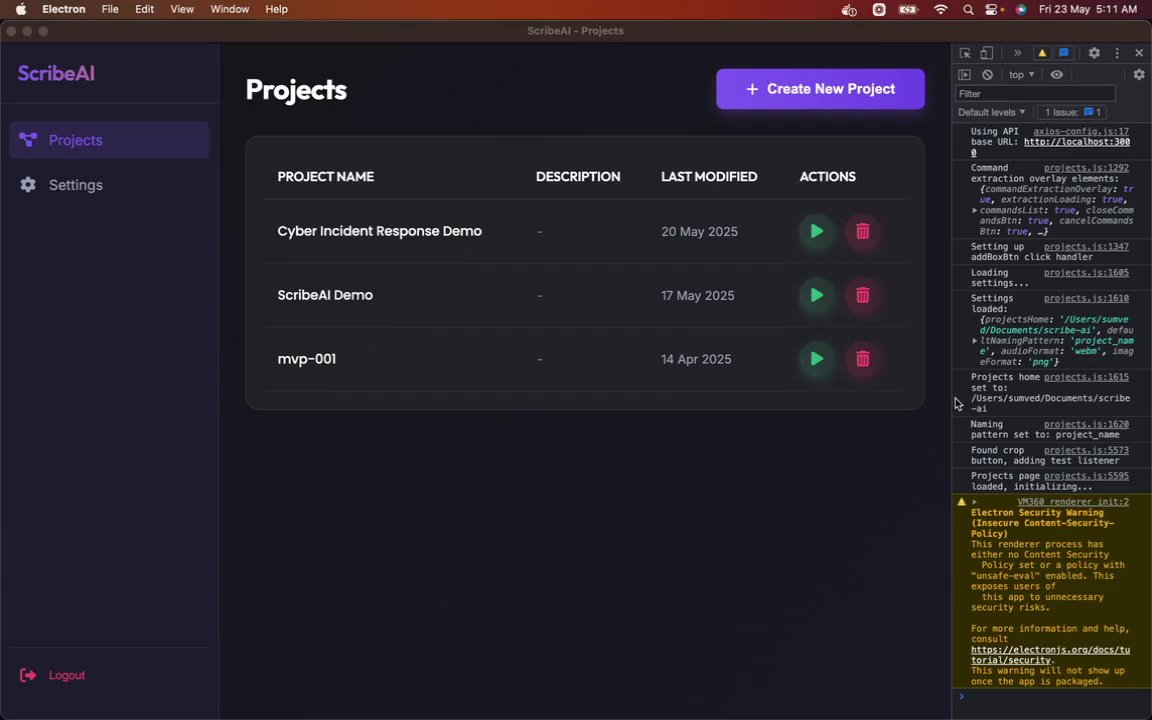This screenshot has height=720, width=1152.
Task: Open the Wi-Fi menu bar icon
Action: (x=940, y=9)
